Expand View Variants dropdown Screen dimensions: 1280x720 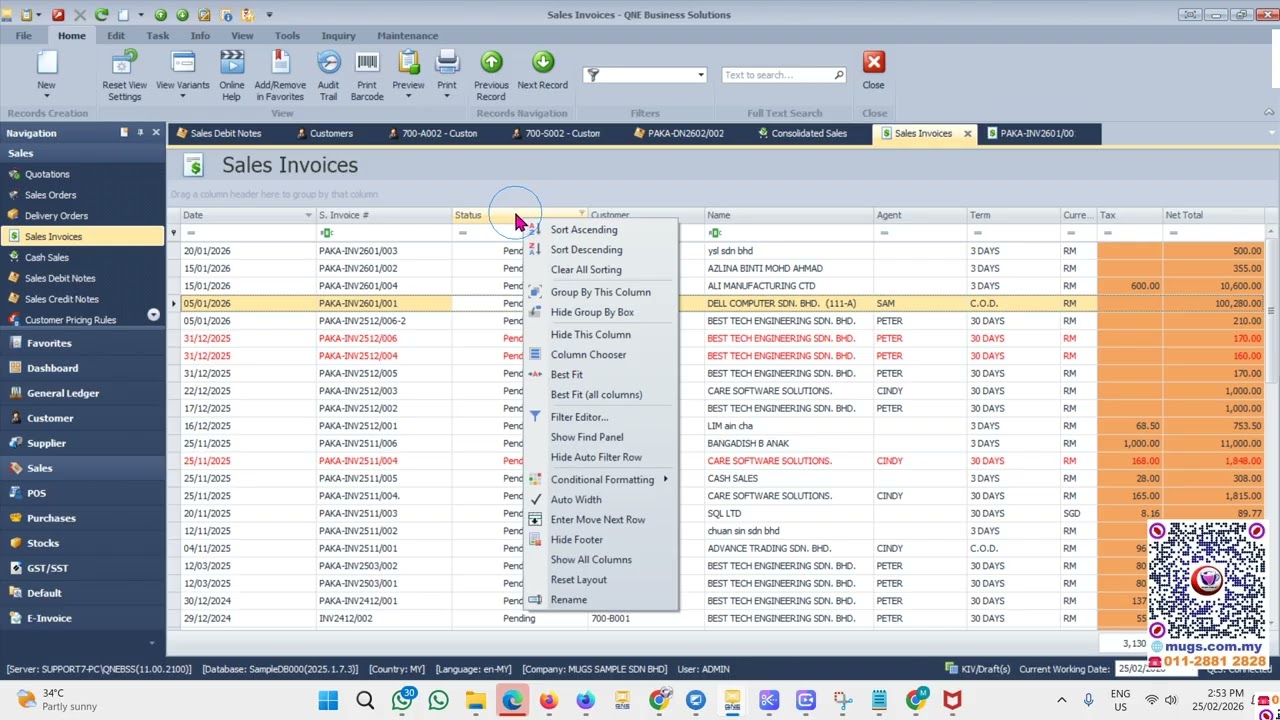point(182,97)
